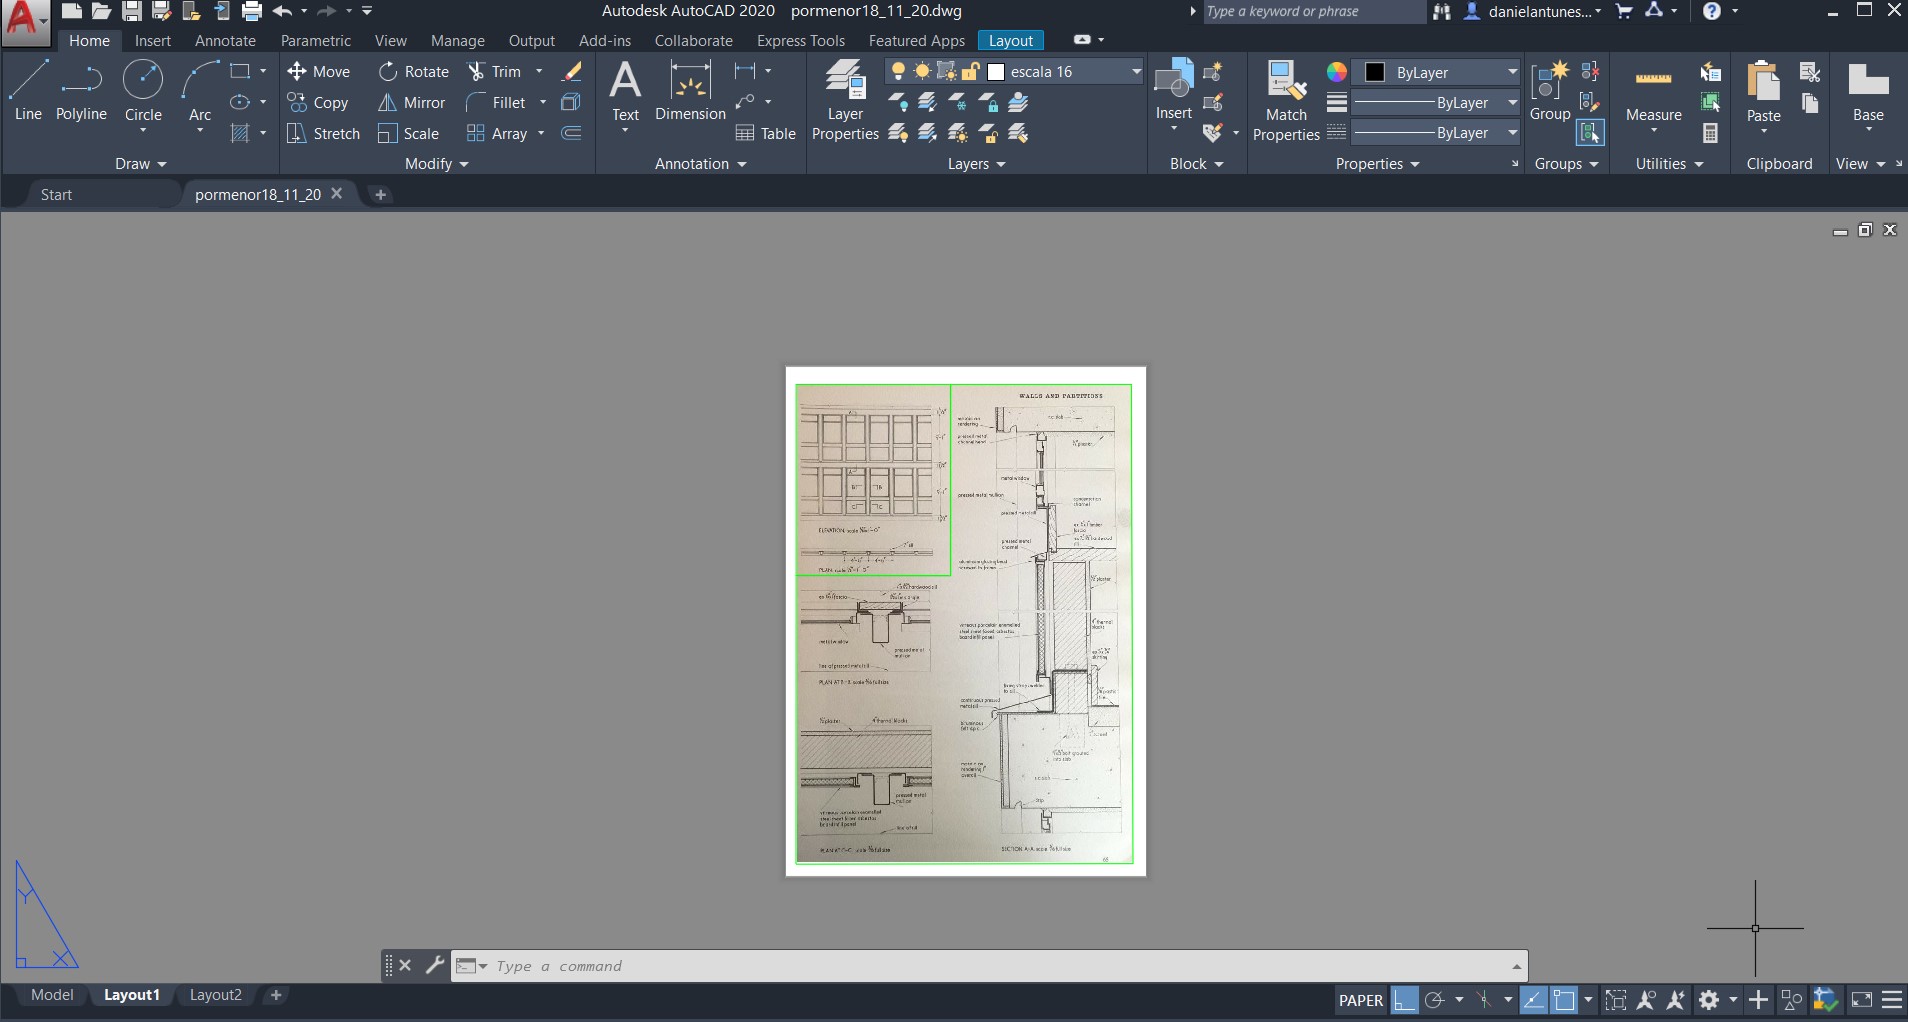Click the Scale tool
The height and width of the screenshot is (1022, 1908).
point(408,133)
